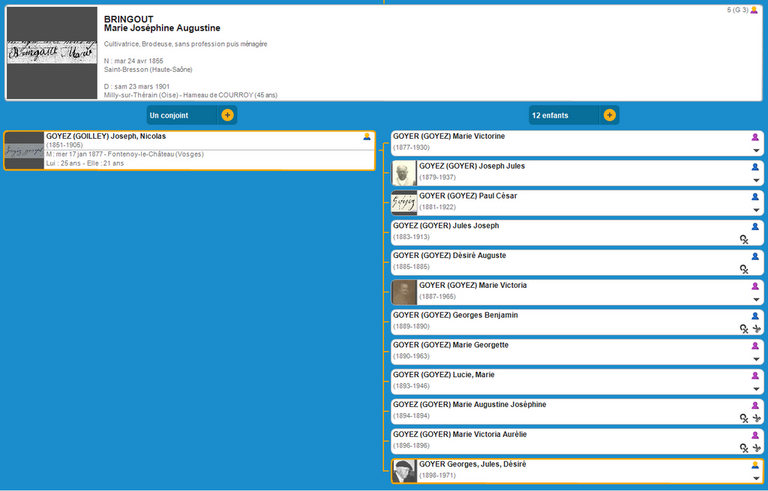This screenshot has width=768, height=491.
Task: Click the no-union icon for Marie Victoria Aurélie
Action: 744,448
